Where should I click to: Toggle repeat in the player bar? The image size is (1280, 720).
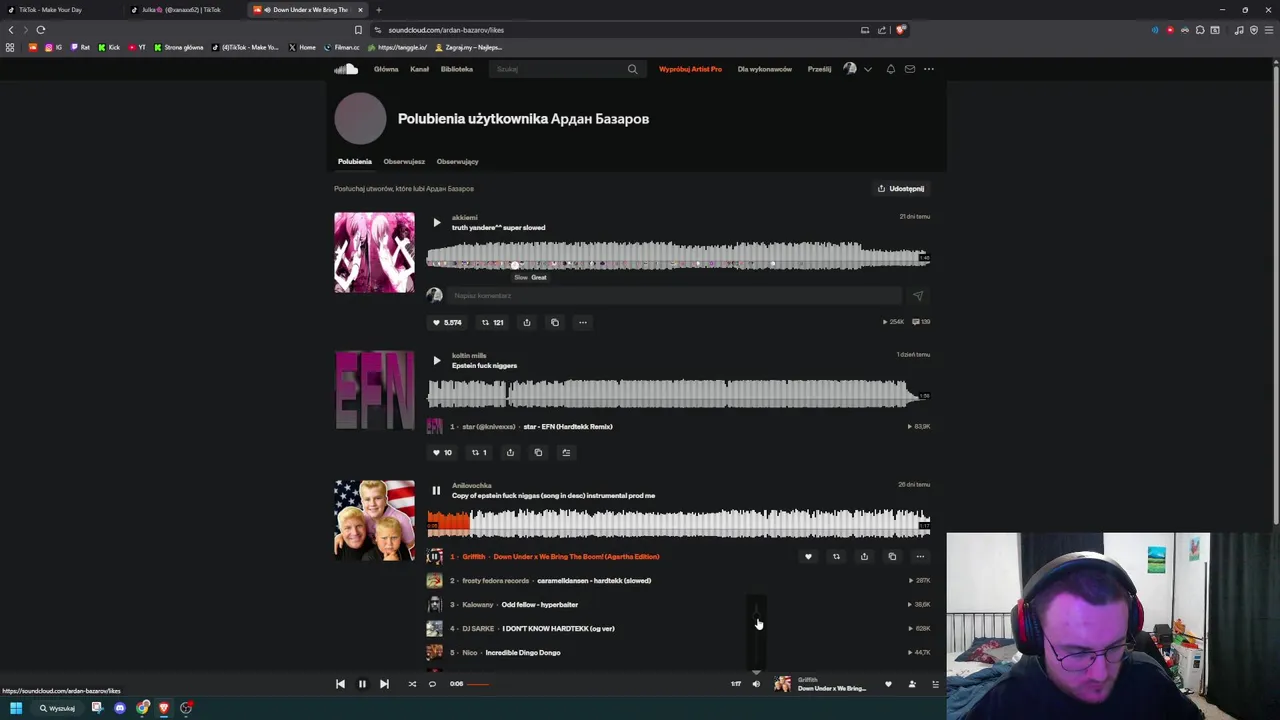432,684
